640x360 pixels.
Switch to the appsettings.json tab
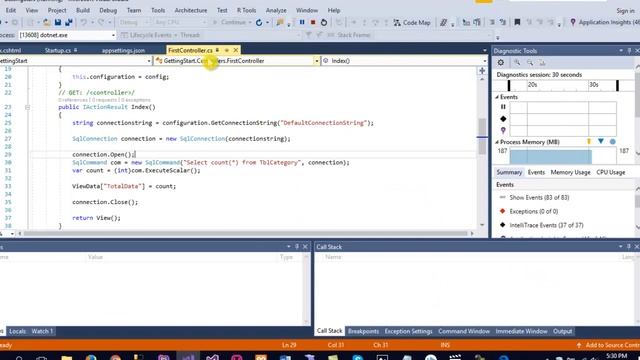pos(123,50)
